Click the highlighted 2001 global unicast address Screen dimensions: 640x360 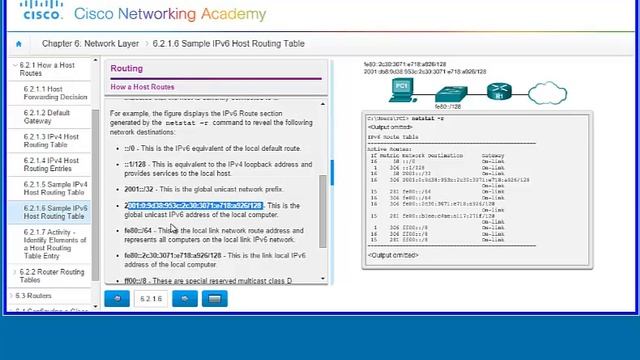click(195, 205)
